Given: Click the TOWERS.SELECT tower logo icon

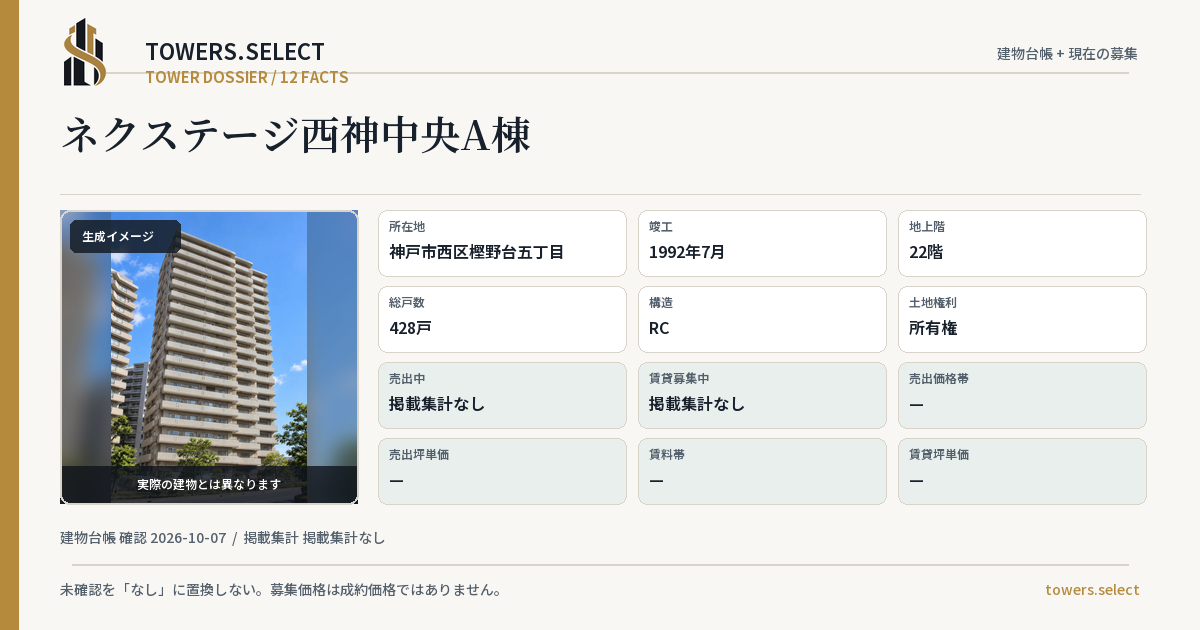Looking at the screenshot, I should 85,52.
